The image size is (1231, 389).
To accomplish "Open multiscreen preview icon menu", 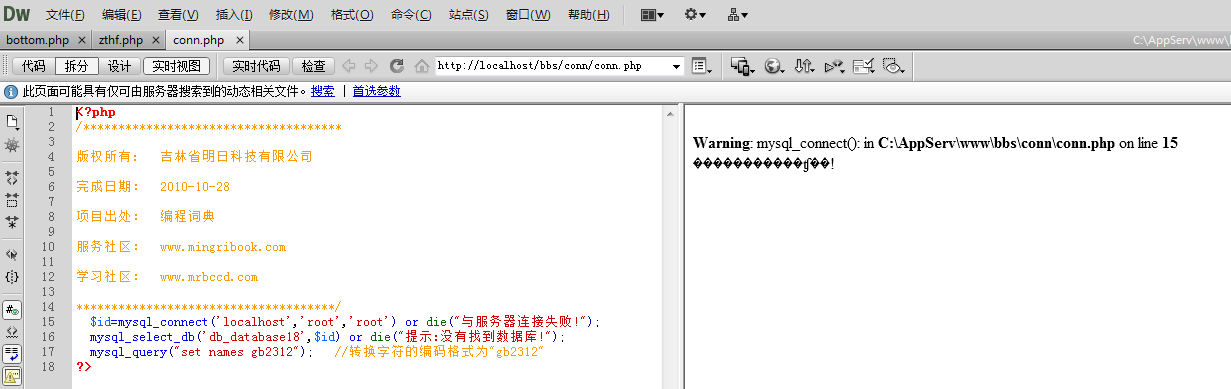I will 742,66.
